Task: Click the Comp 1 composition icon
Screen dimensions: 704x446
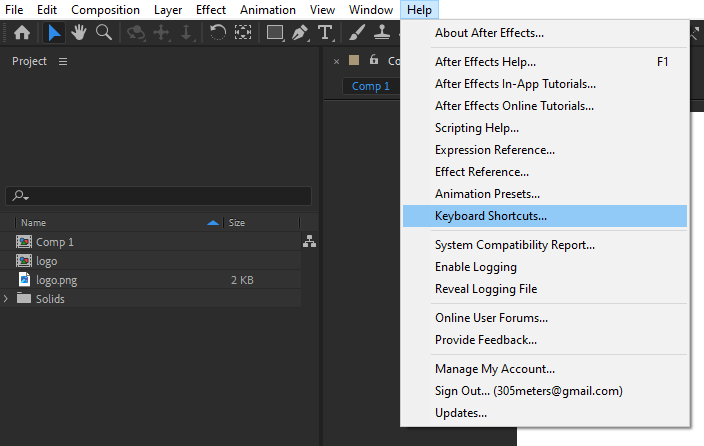Action: (x=24, y=242)
